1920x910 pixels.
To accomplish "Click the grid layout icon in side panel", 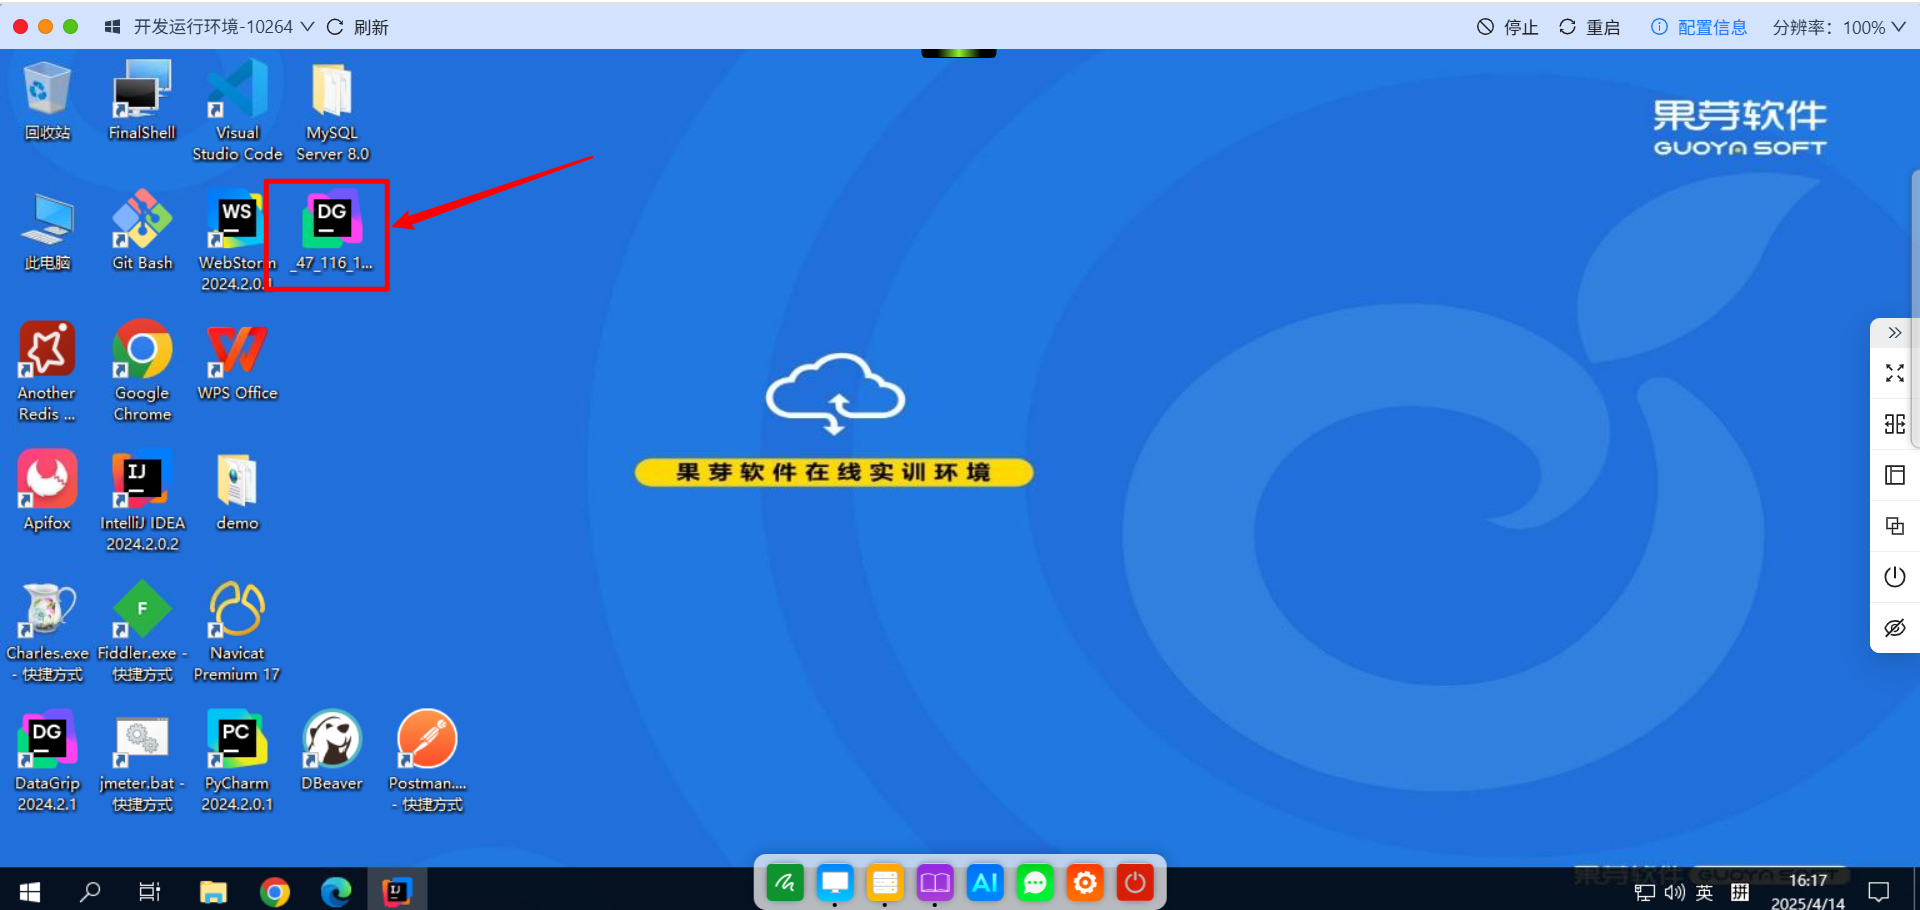I will point(1895,424).
